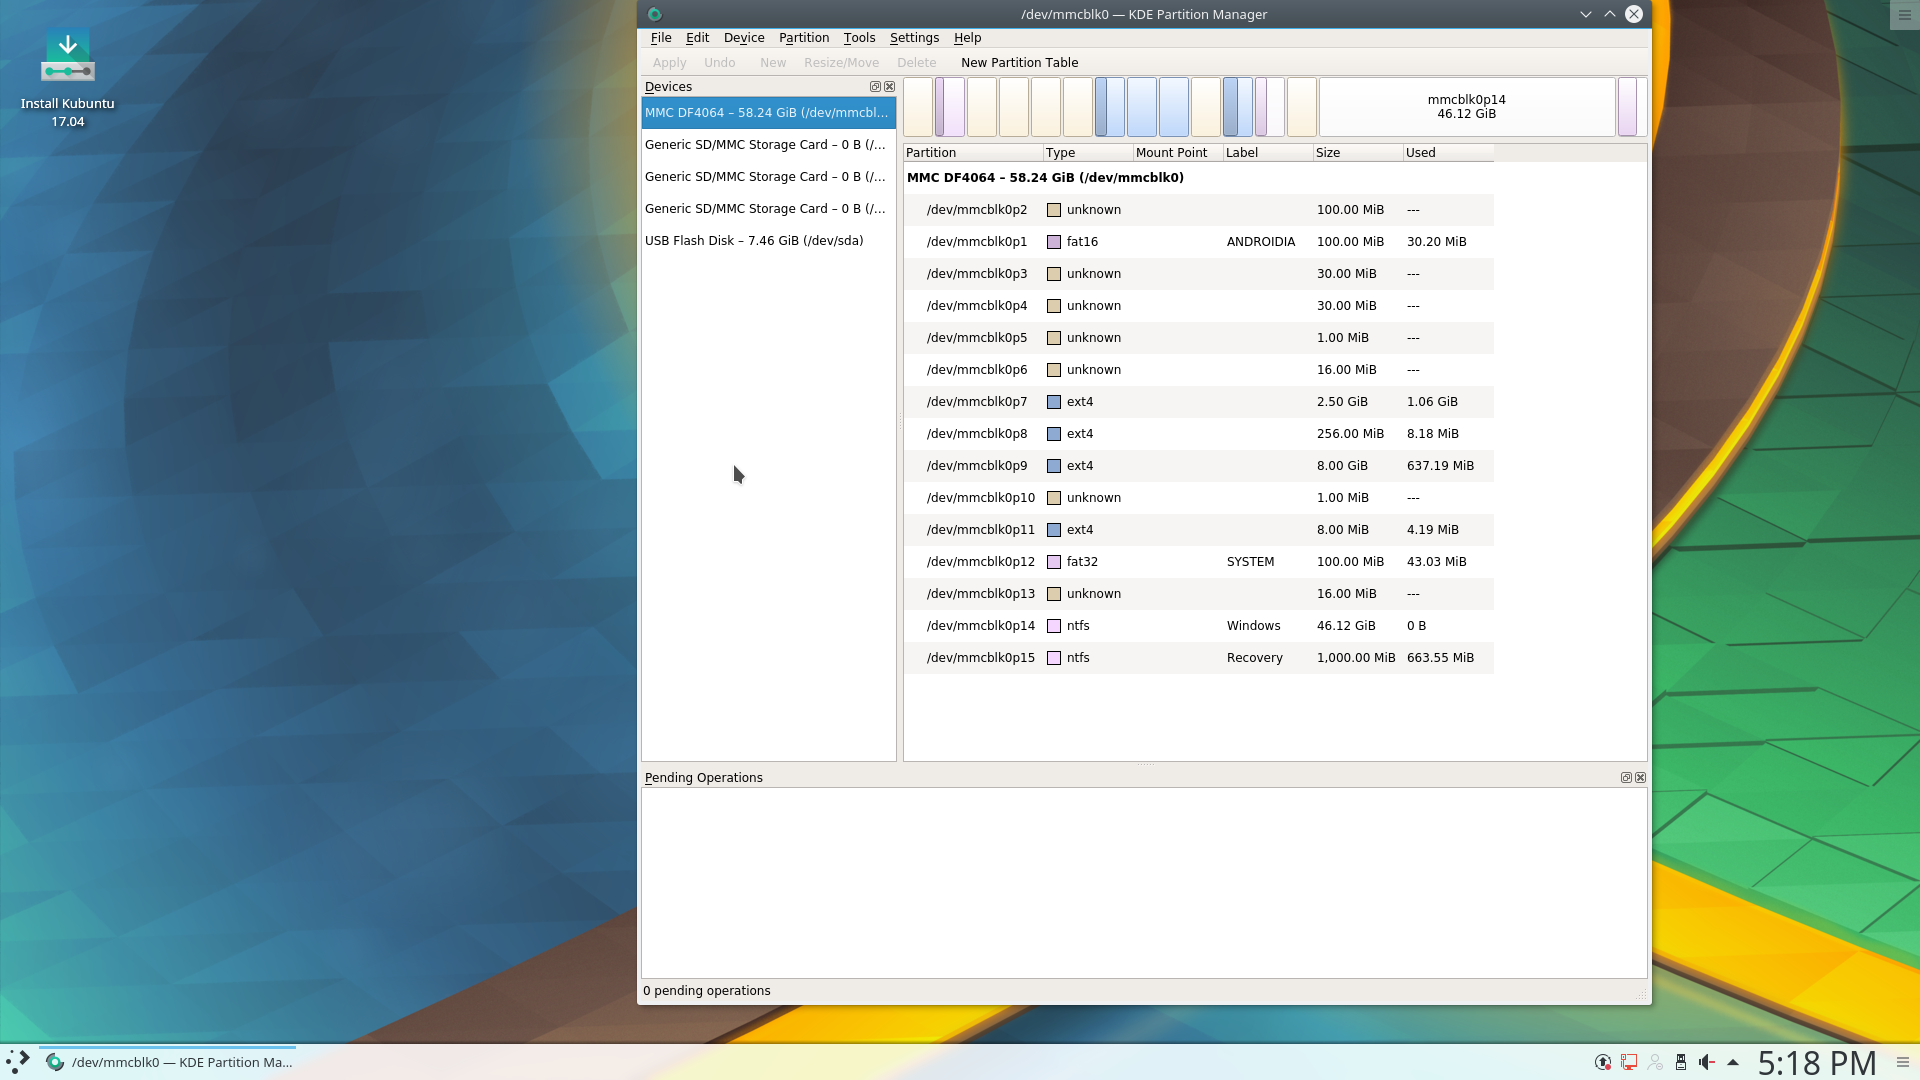This screenshot has height=1080, width=1920.
Task: Select the /dev/mmcblk0p2 partition row
Action: click(x=1198, y=210)
